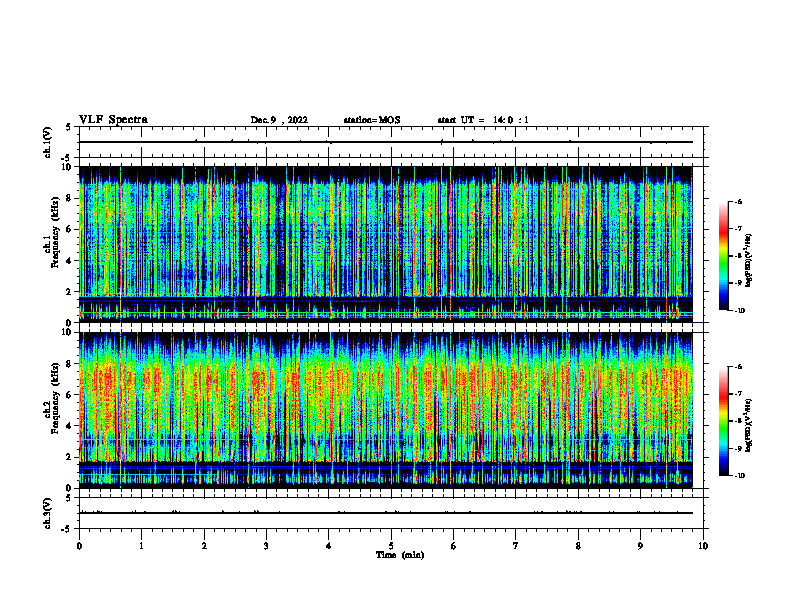Image resolution: width=792 pixels, height=612 pixels.
Task: Click time axis tick label "10"
Action: click(x=703, y=546)
